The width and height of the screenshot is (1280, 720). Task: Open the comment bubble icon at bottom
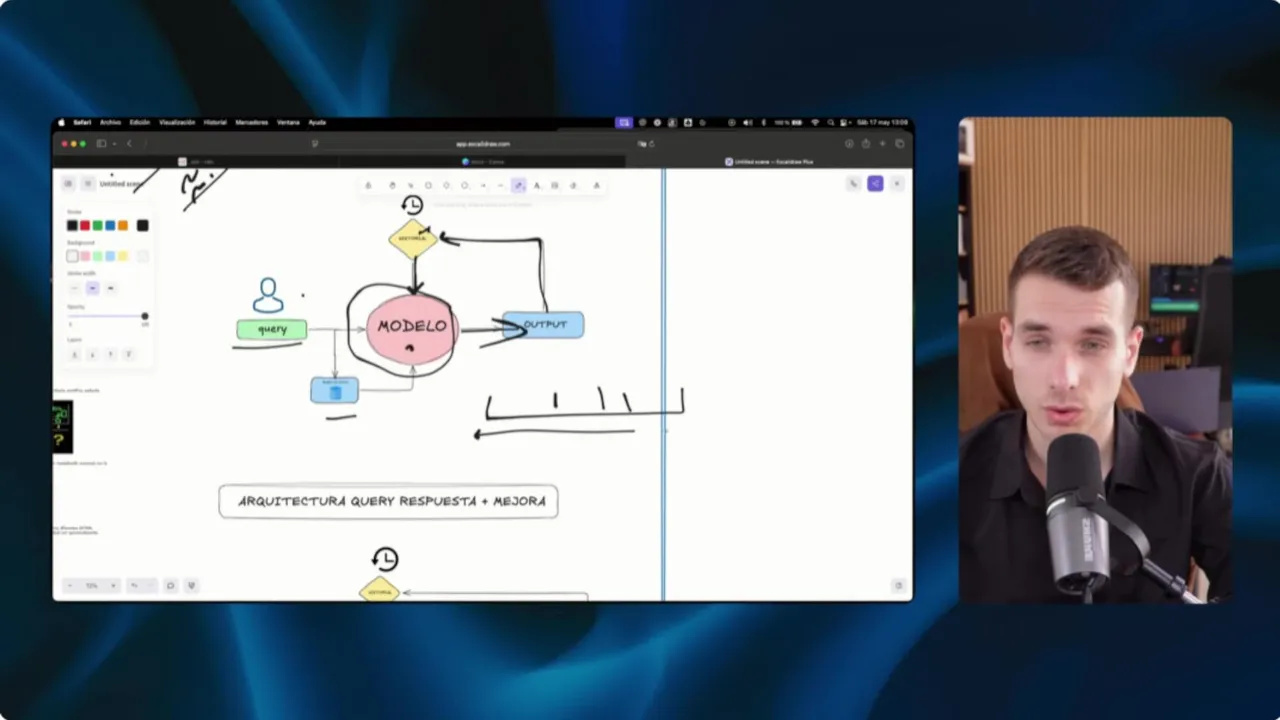[x=170, y=585]
